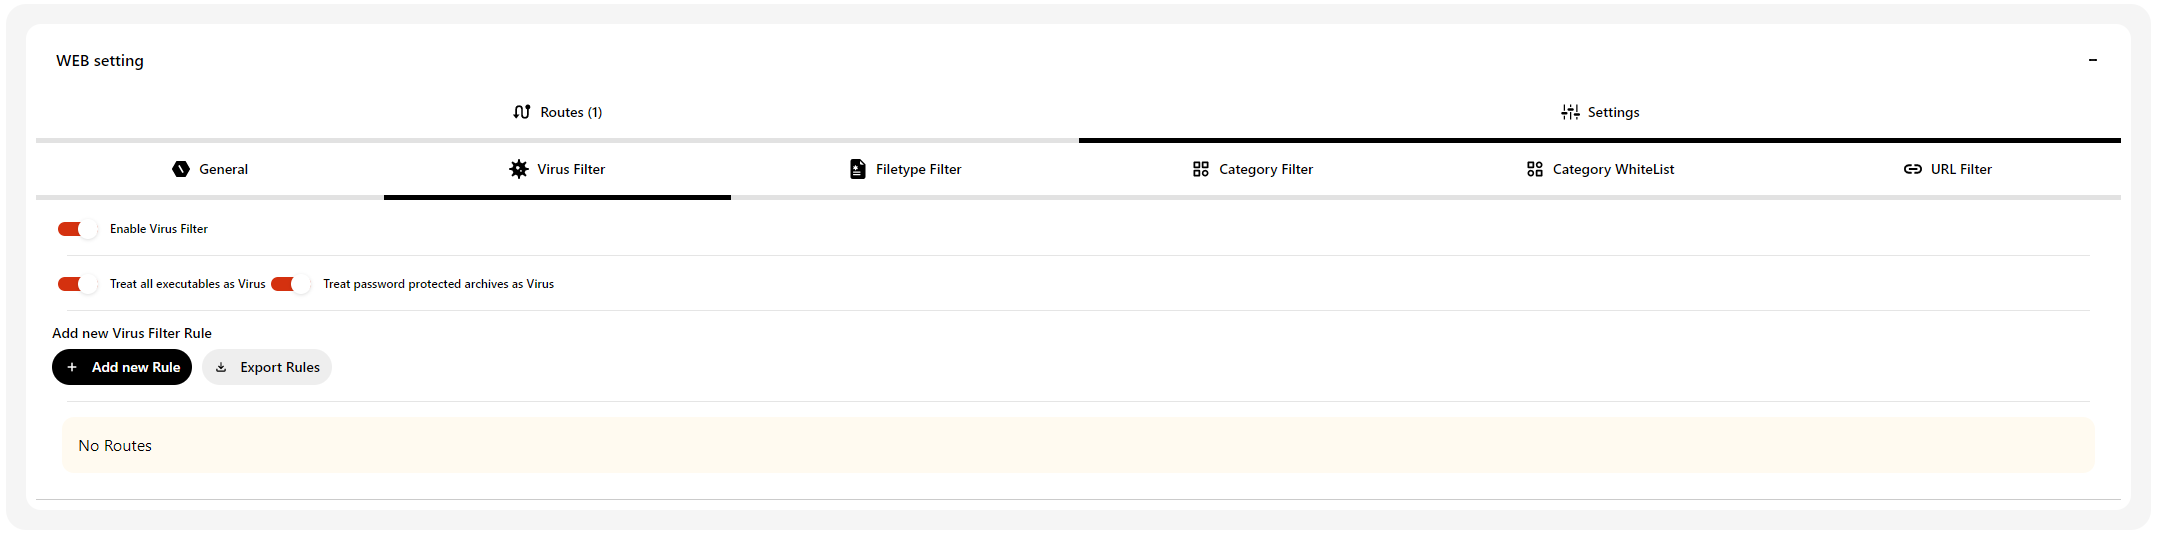
Task: Click the plus icon on Add new Rule
Action: [72, 367]
